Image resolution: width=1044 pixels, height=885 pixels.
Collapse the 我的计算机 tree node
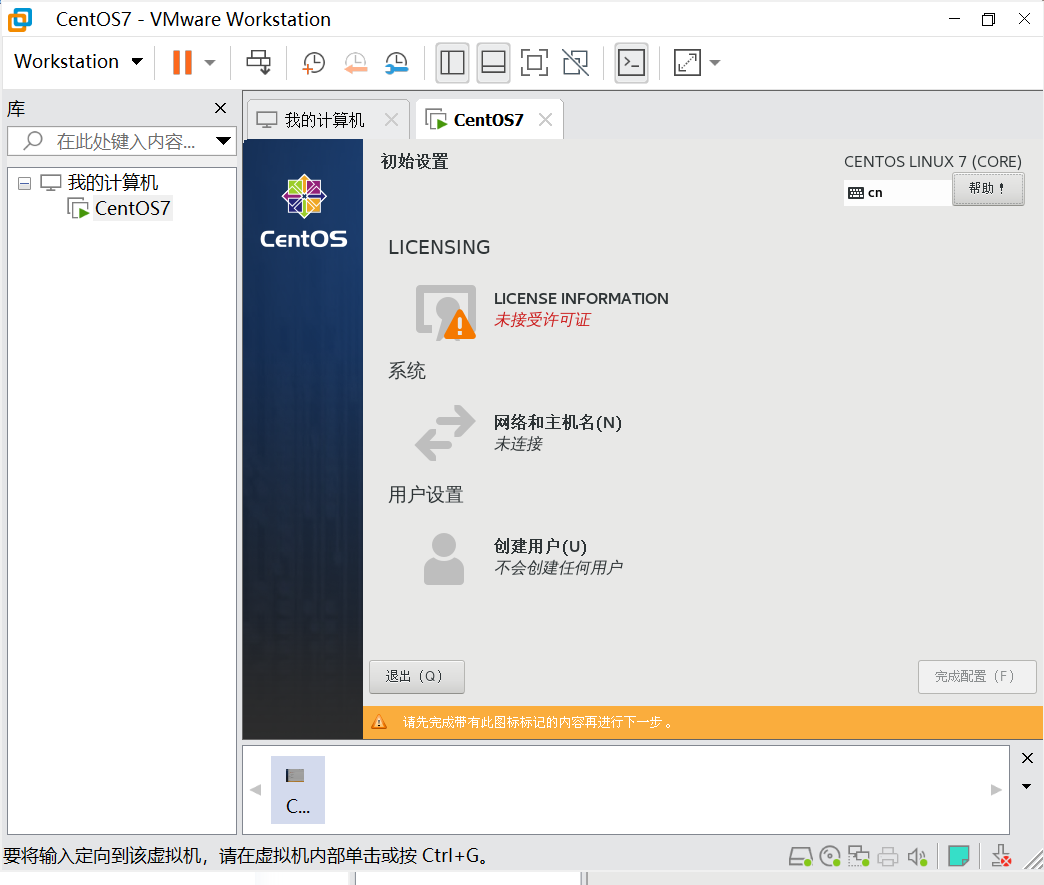[25, 183]
